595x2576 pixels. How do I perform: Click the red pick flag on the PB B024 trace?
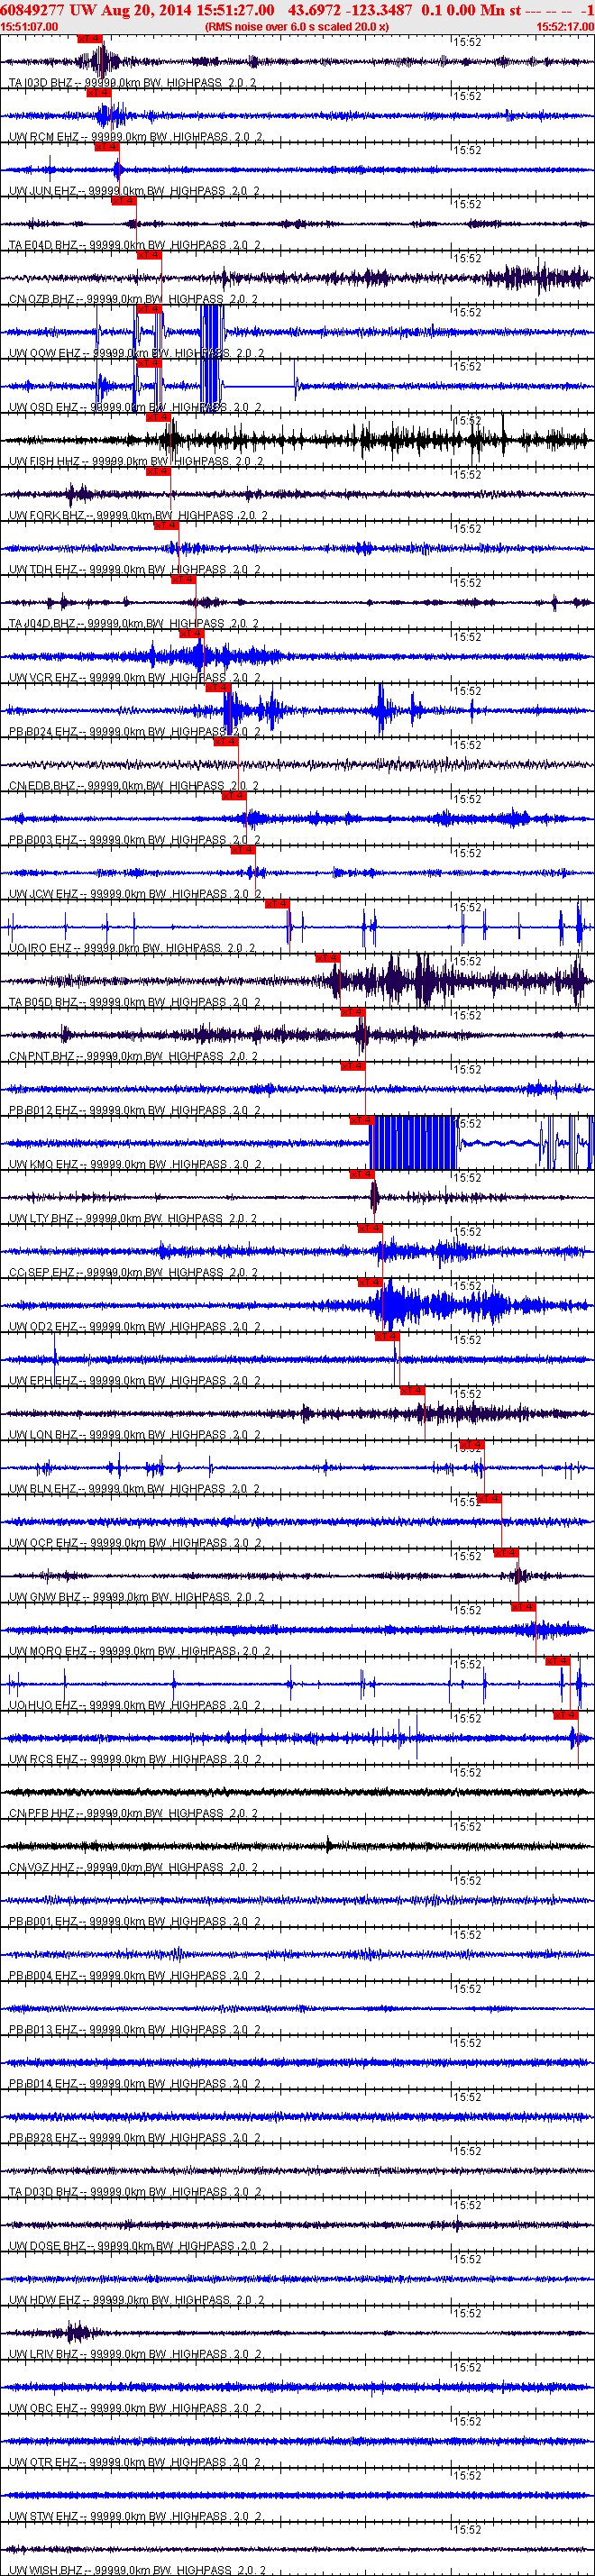tap(217, 687)
